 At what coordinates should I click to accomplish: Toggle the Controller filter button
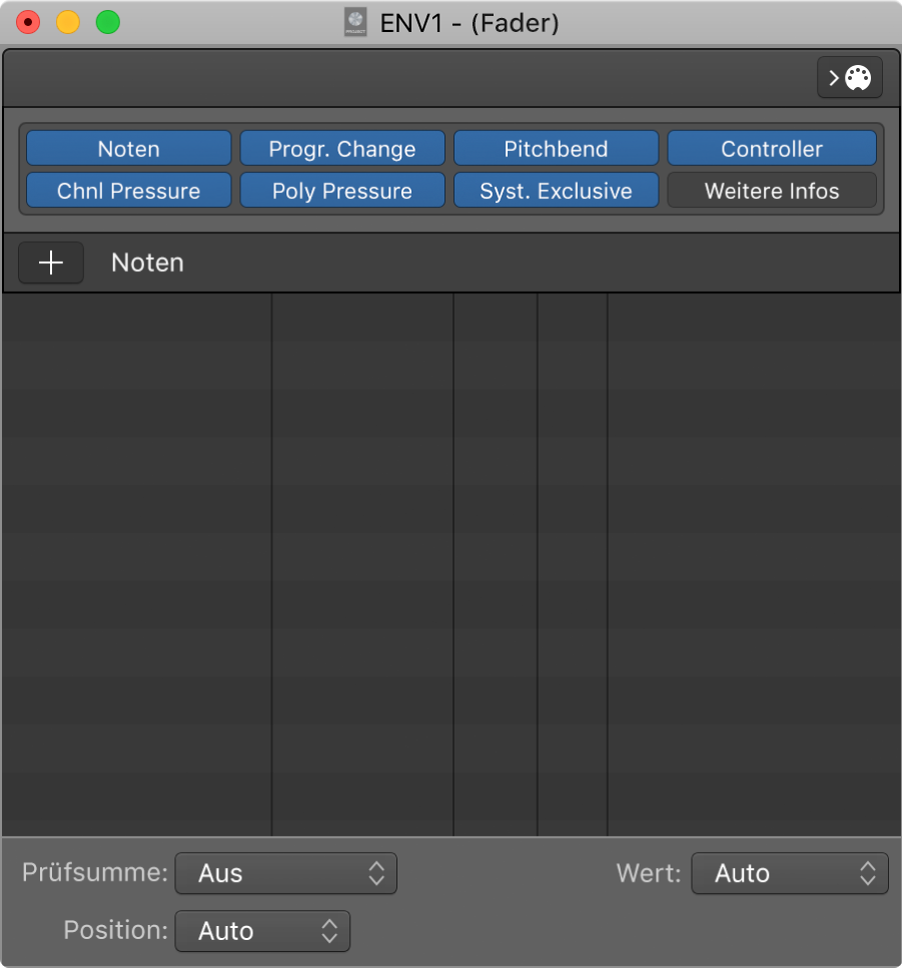click(771, 149)
